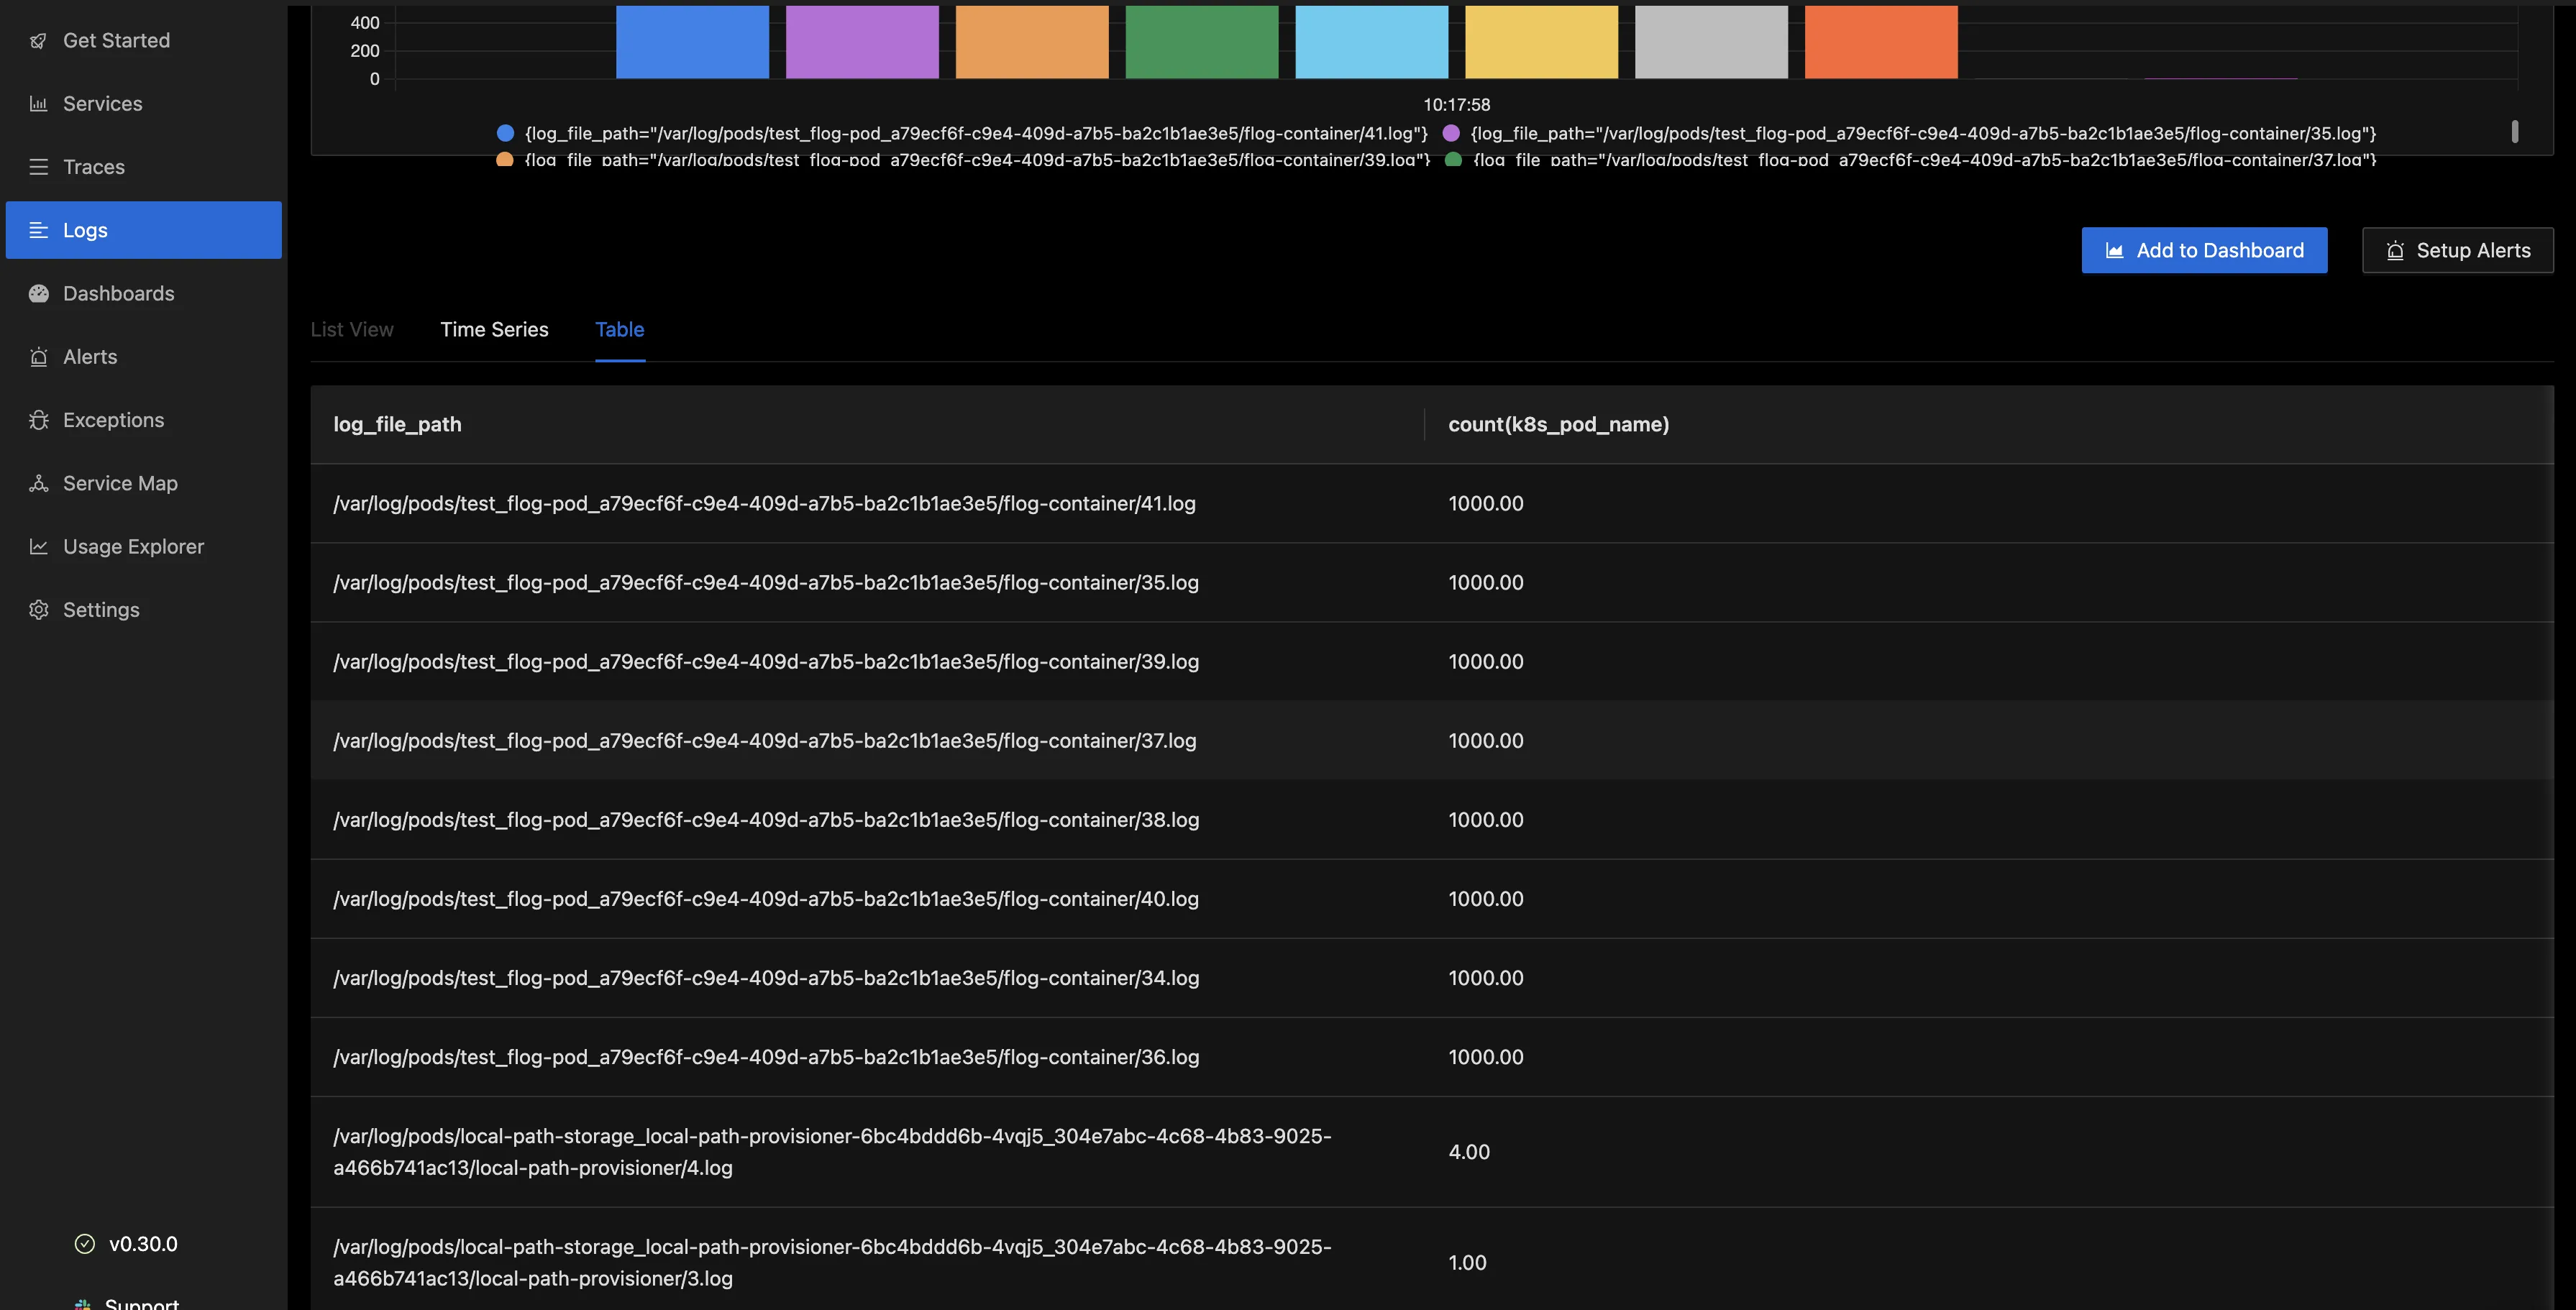The width and height of the screenshot is (2576, 1310).
Task: Select Logs in the sidebar
Action: click(x=143, y=230)
